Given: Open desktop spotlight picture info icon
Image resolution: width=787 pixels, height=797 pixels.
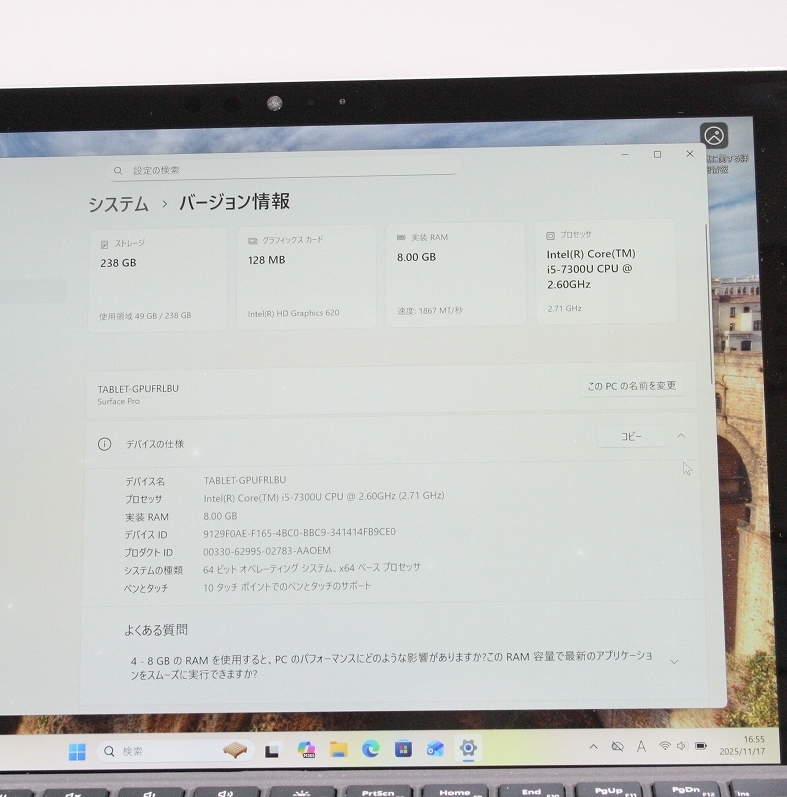Looking at the screenshot, I should coord(714,136).
